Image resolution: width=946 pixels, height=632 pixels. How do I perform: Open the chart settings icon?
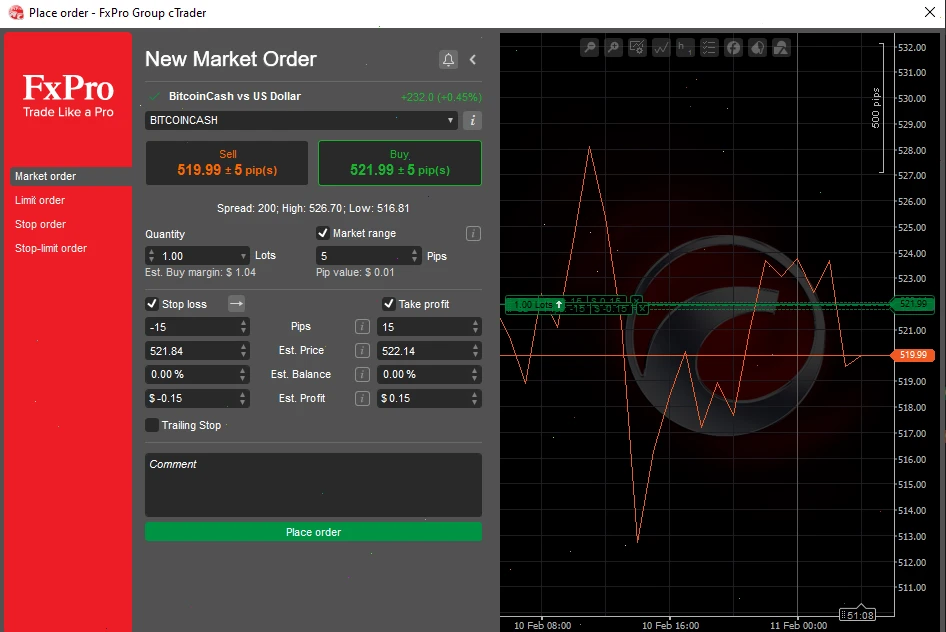point(637,47)
